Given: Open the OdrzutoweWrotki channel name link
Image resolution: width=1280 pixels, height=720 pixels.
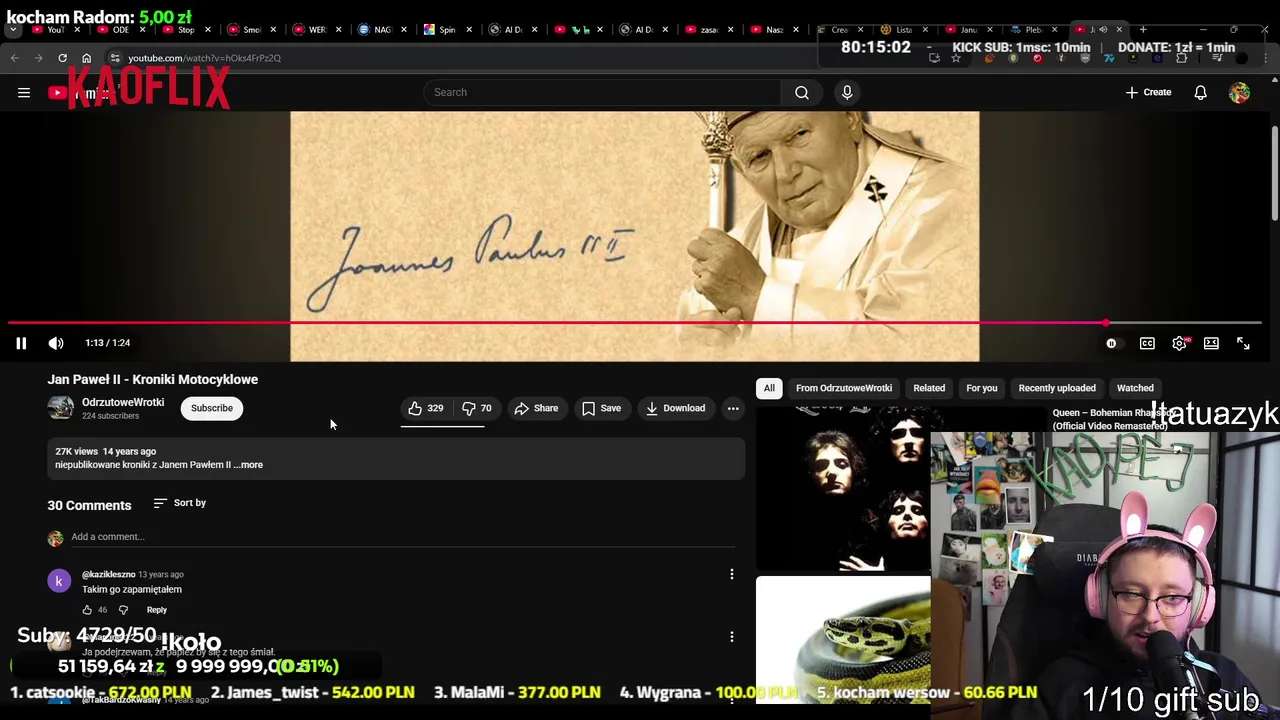Looking at the screenshot, I should click(123, 402).
